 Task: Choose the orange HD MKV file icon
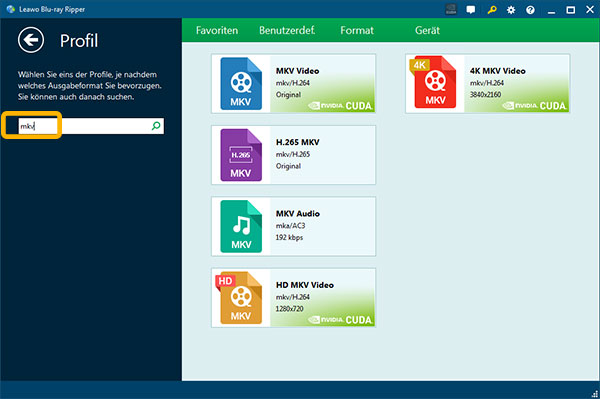[x=240, y=298]
